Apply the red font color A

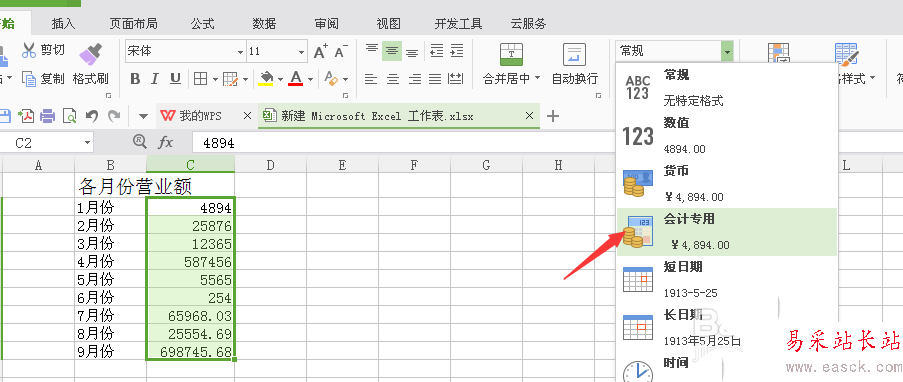click(x=295, y=79)
